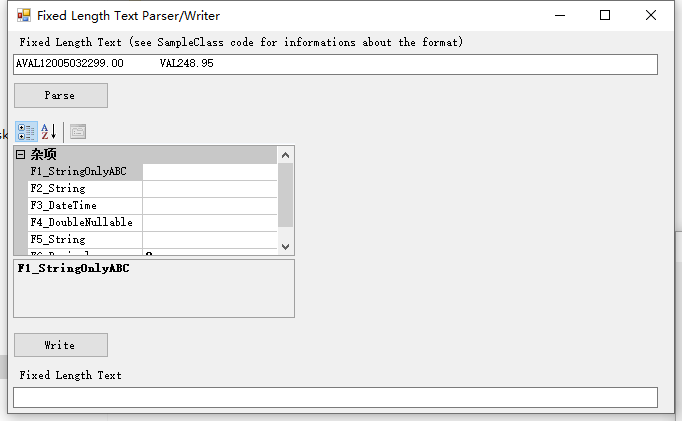The width and height of the screenshot is (682, 421).
Task: Click the Write button
Action: 61,345
